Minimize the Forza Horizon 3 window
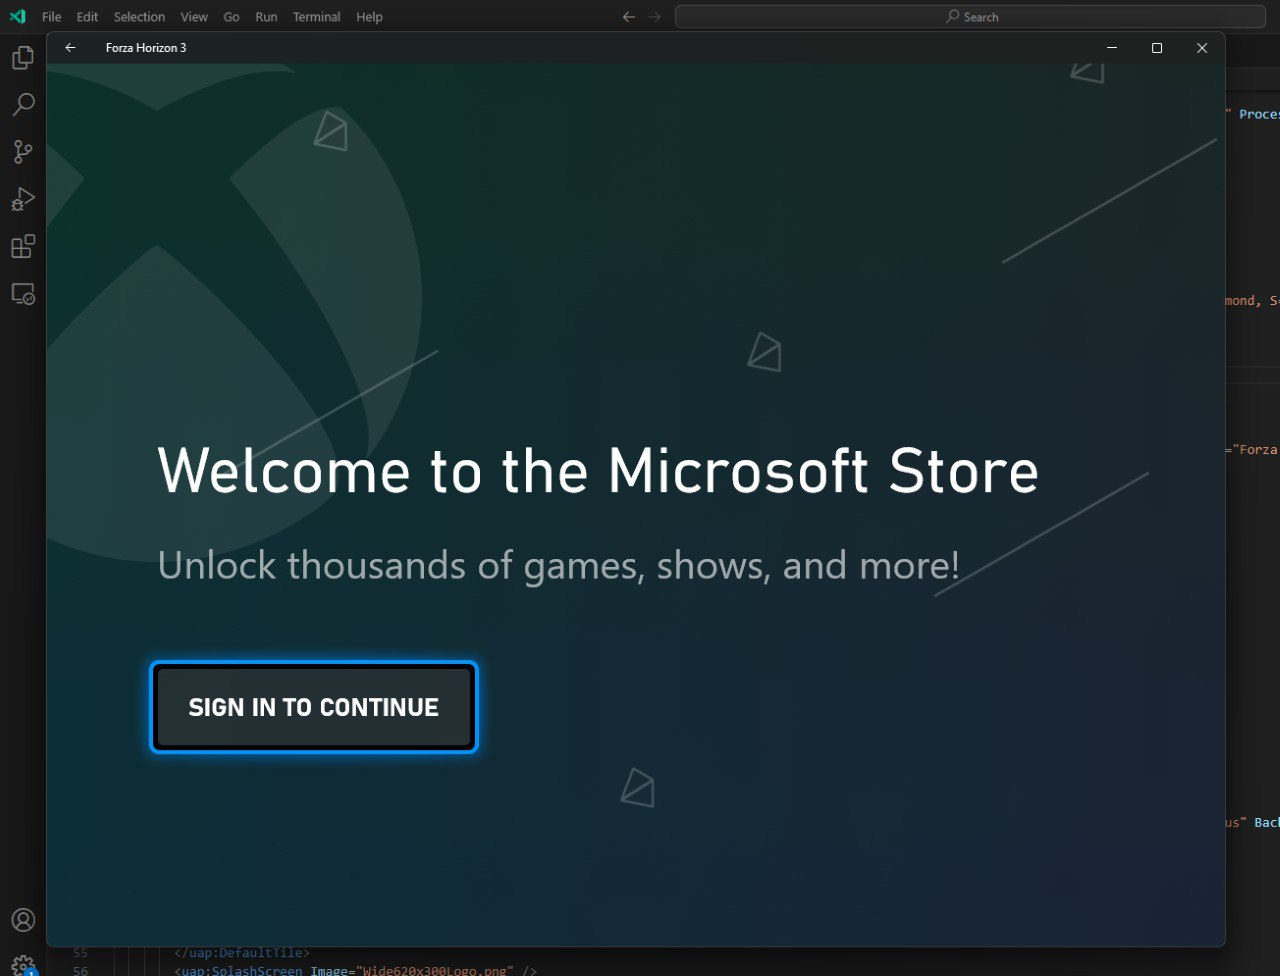Viewport: 1280px width, 976px height. 1112,48
